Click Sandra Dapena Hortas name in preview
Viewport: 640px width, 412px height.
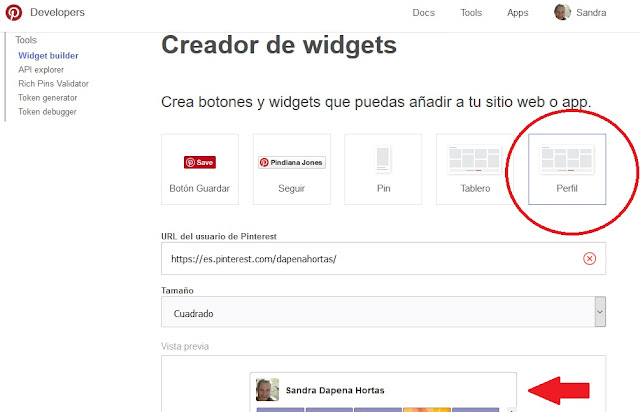pyautogui.click(x=335, y=390)
